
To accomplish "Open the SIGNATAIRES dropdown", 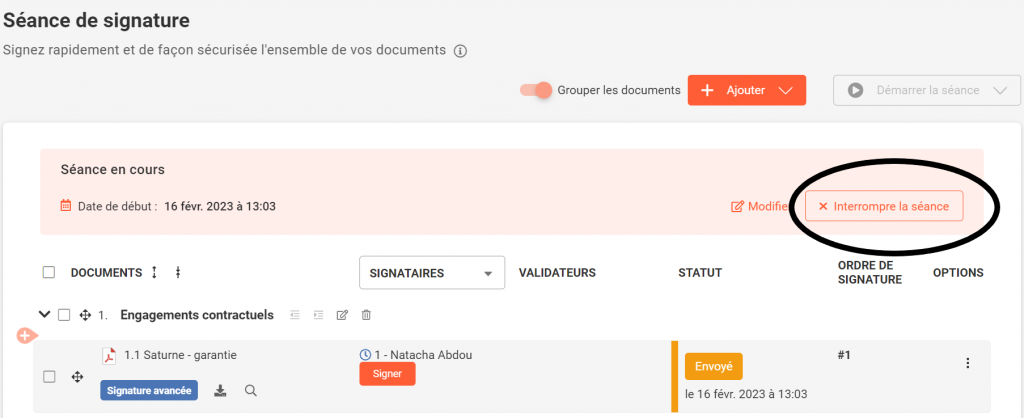I will pos(432,273).
